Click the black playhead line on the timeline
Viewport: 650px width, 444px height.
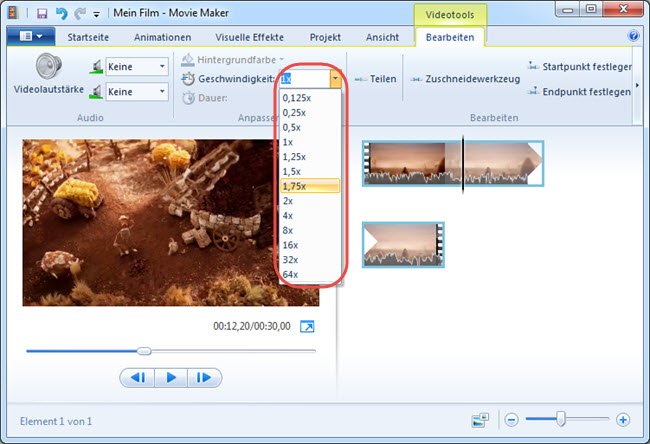tap(463, 164)
